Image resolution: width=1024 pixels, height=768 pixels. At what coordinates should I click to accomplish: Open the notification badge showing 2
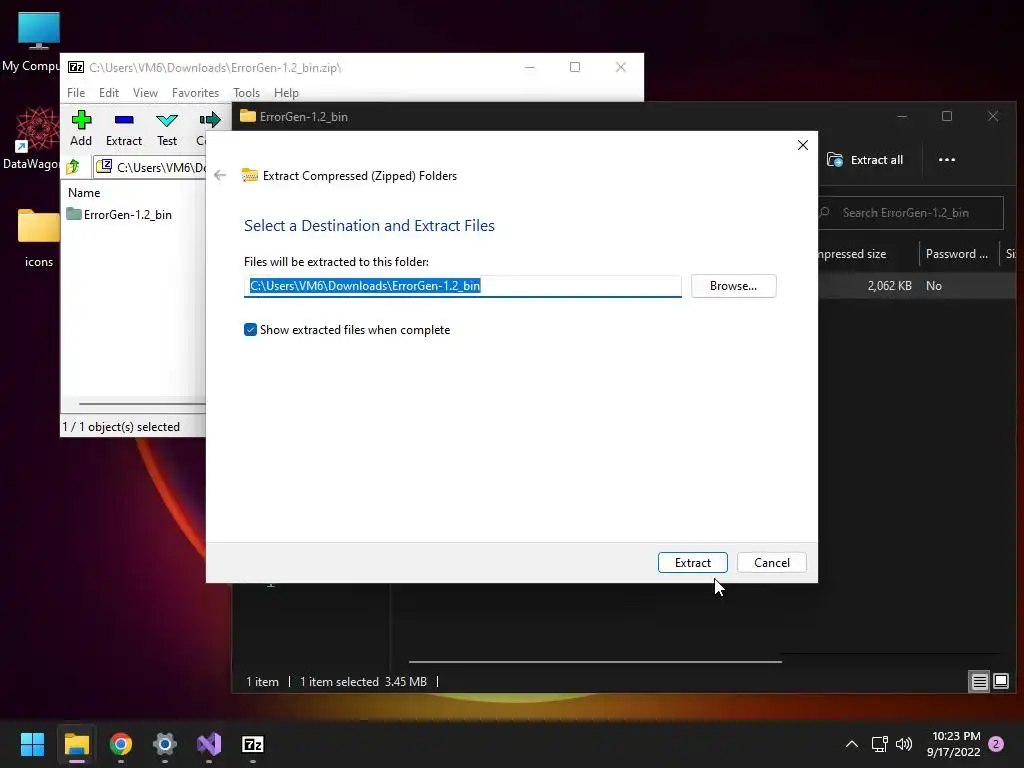click(x=996, y=744)
